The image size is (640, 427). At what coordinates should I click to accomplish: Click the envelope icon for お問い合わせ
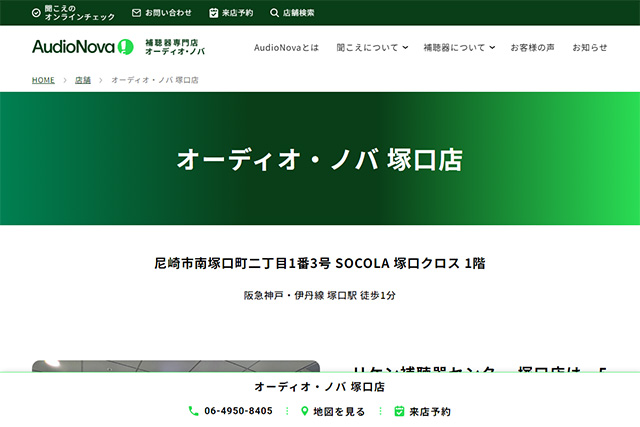pos(137,13)
